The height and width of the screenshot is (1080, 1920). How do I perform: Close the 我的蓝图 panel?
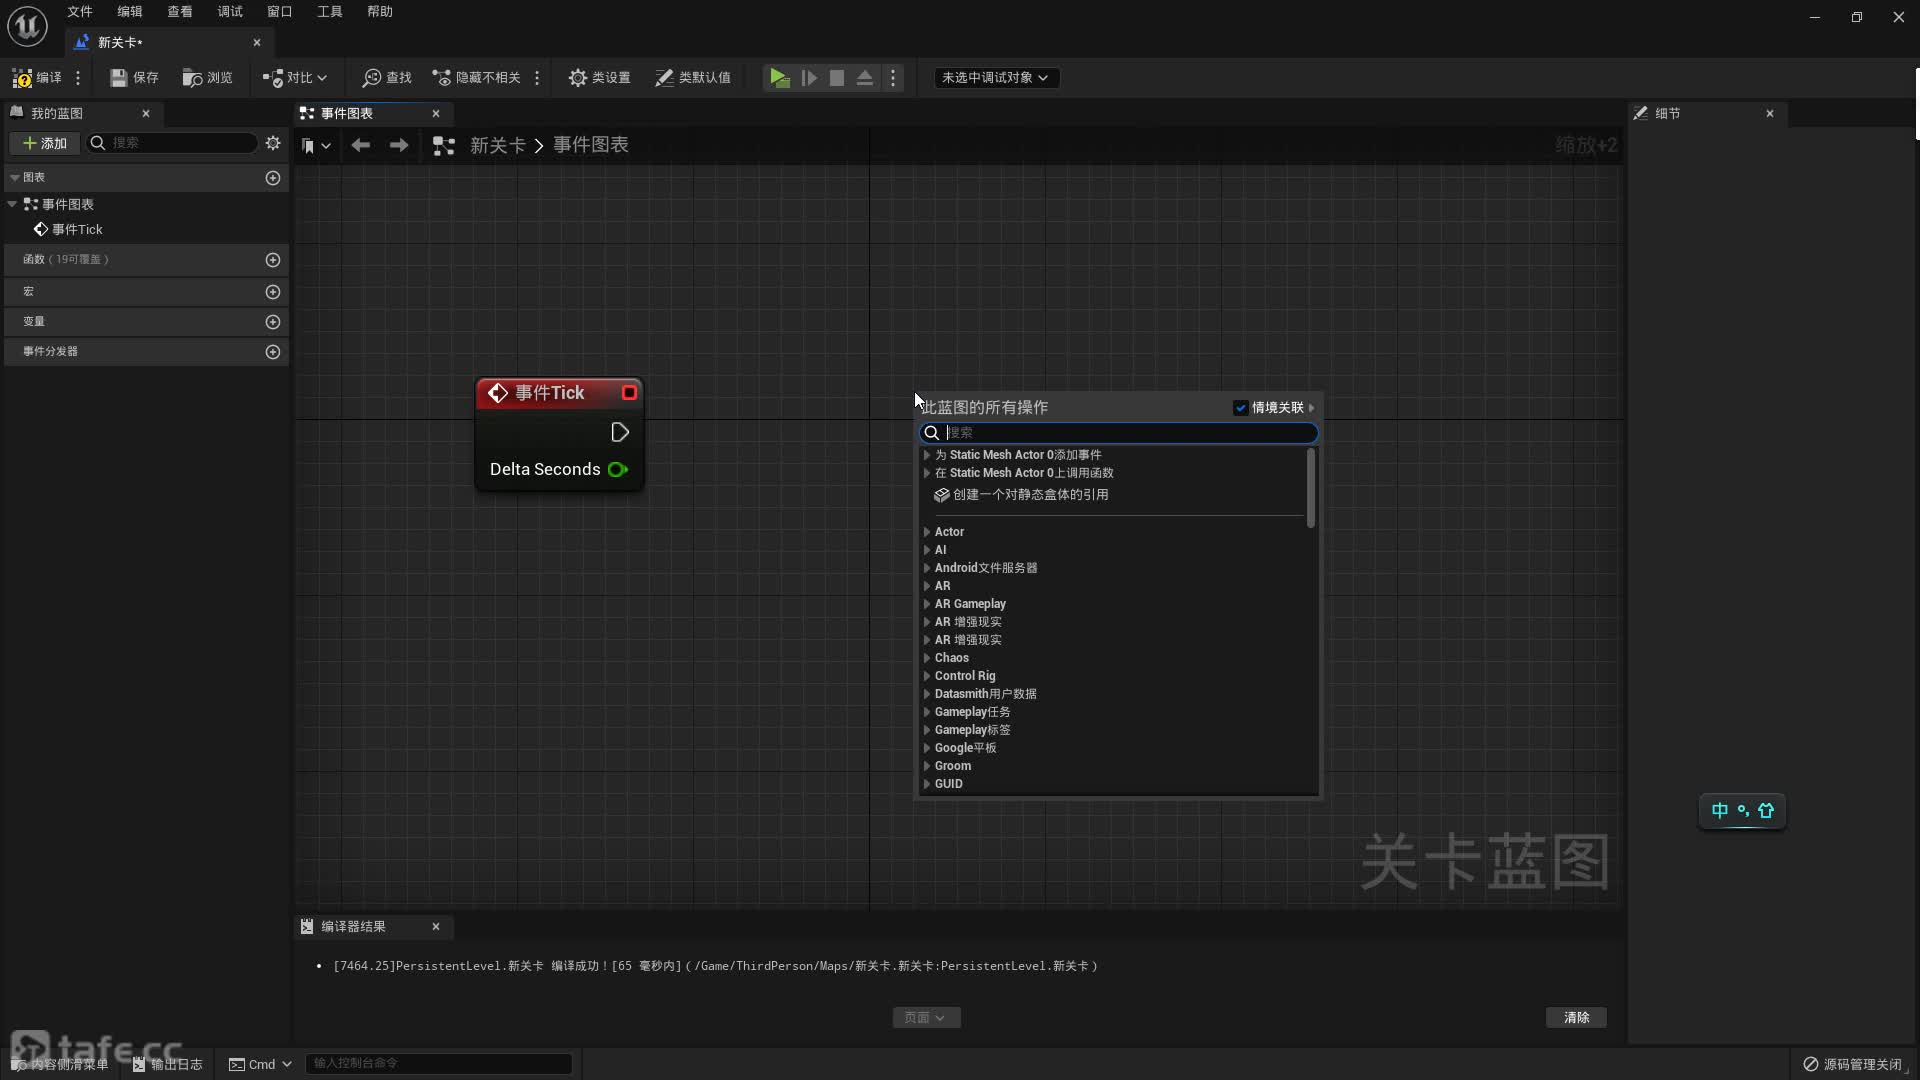[146, 113]
